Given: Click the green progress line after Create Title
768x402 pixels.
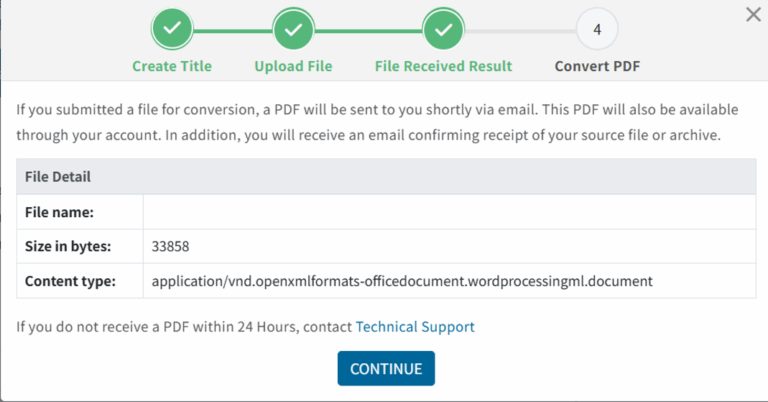Looking at the screenshot, I should click(x=232, y=30).
